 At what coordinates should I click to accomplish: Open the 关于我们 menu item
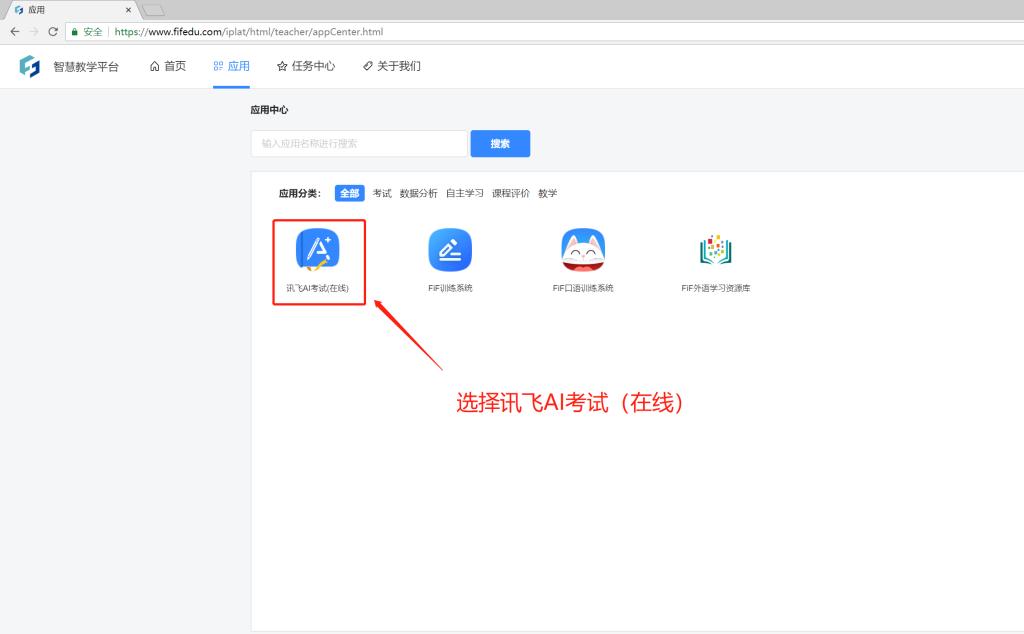pyautogui.click(x=391, y=67)
